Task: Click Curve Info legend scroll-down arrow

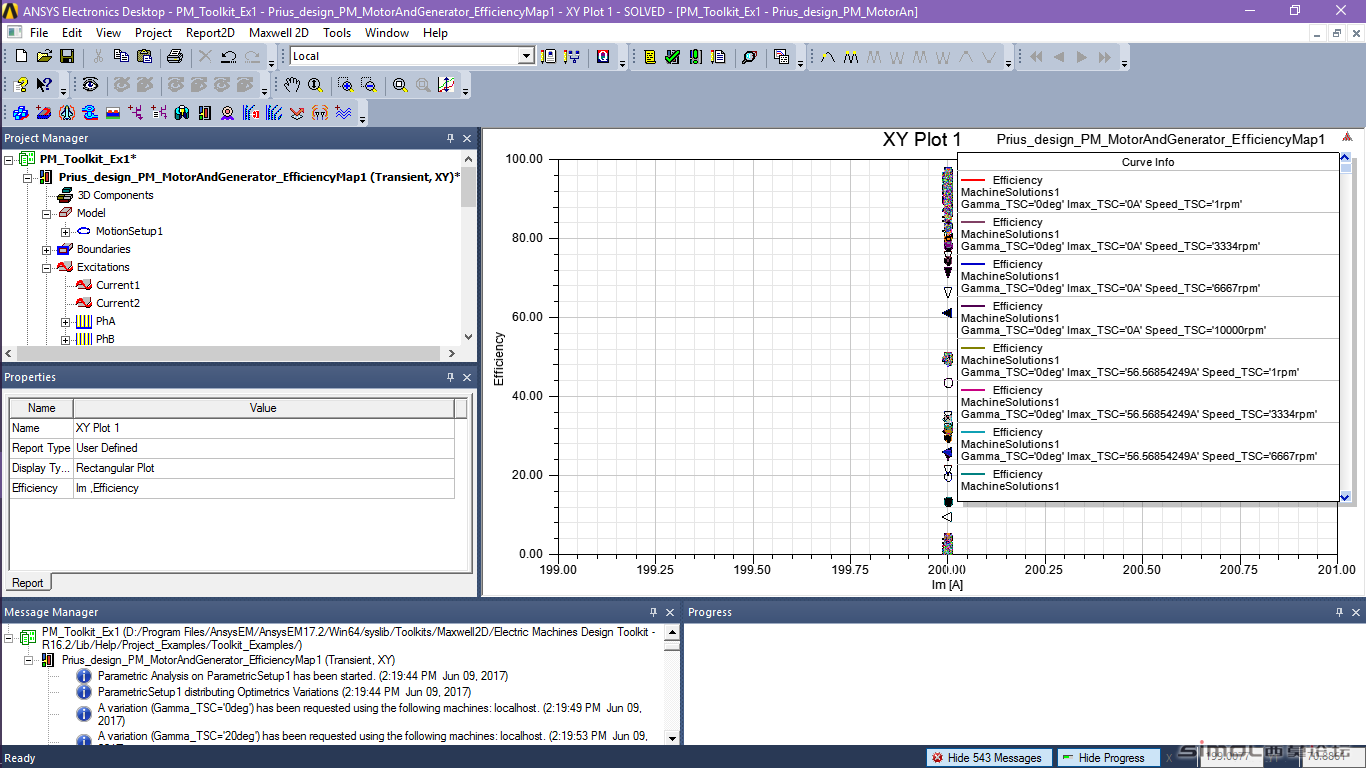Action: click(x=1345, y=495)
